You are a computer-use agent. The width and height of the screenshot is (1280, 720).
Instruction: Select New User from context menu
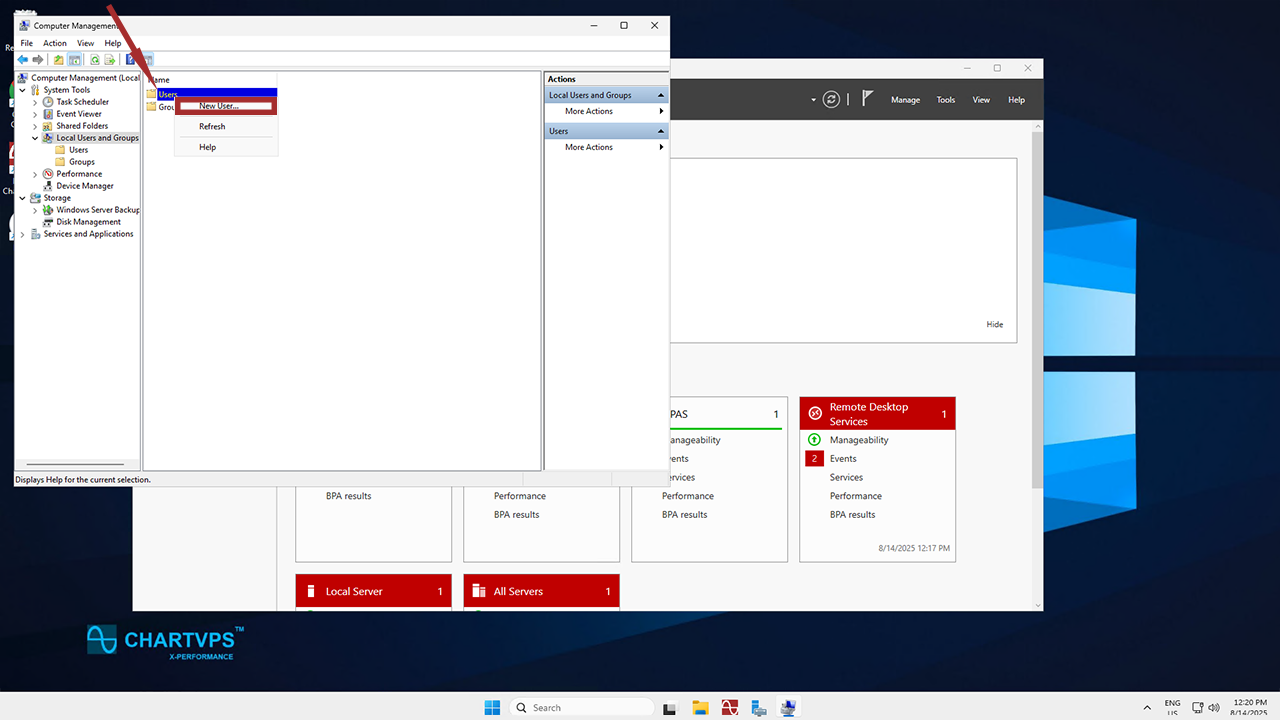pyautogui.click(x=219, y=106)
